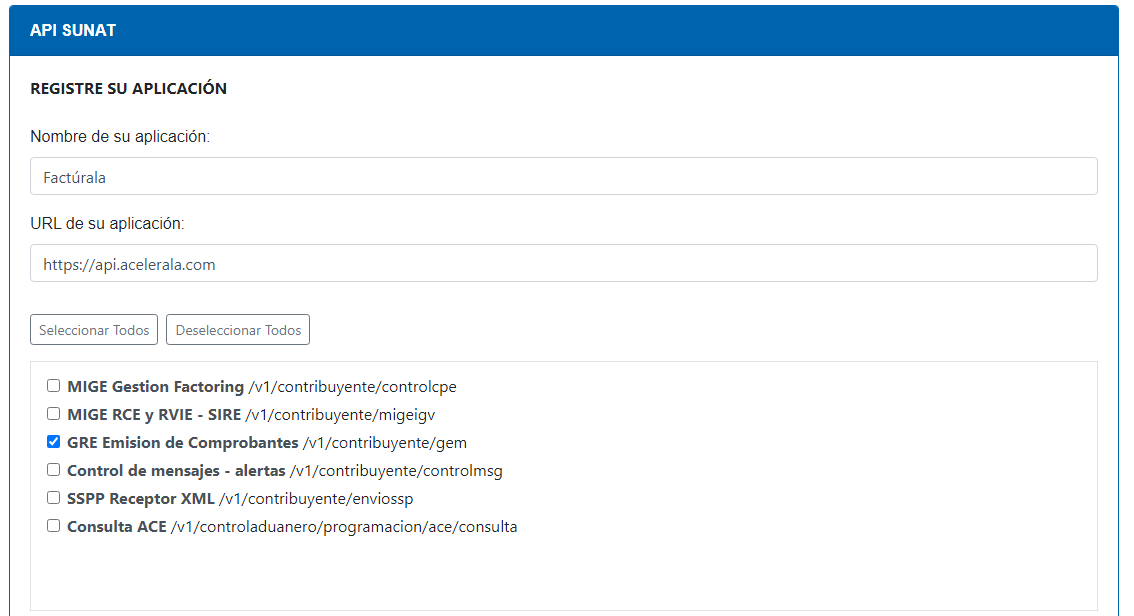Select the SSPP Receptor XML checkbox
Viewport: 1134px width, 616px height.
point(53,498)
